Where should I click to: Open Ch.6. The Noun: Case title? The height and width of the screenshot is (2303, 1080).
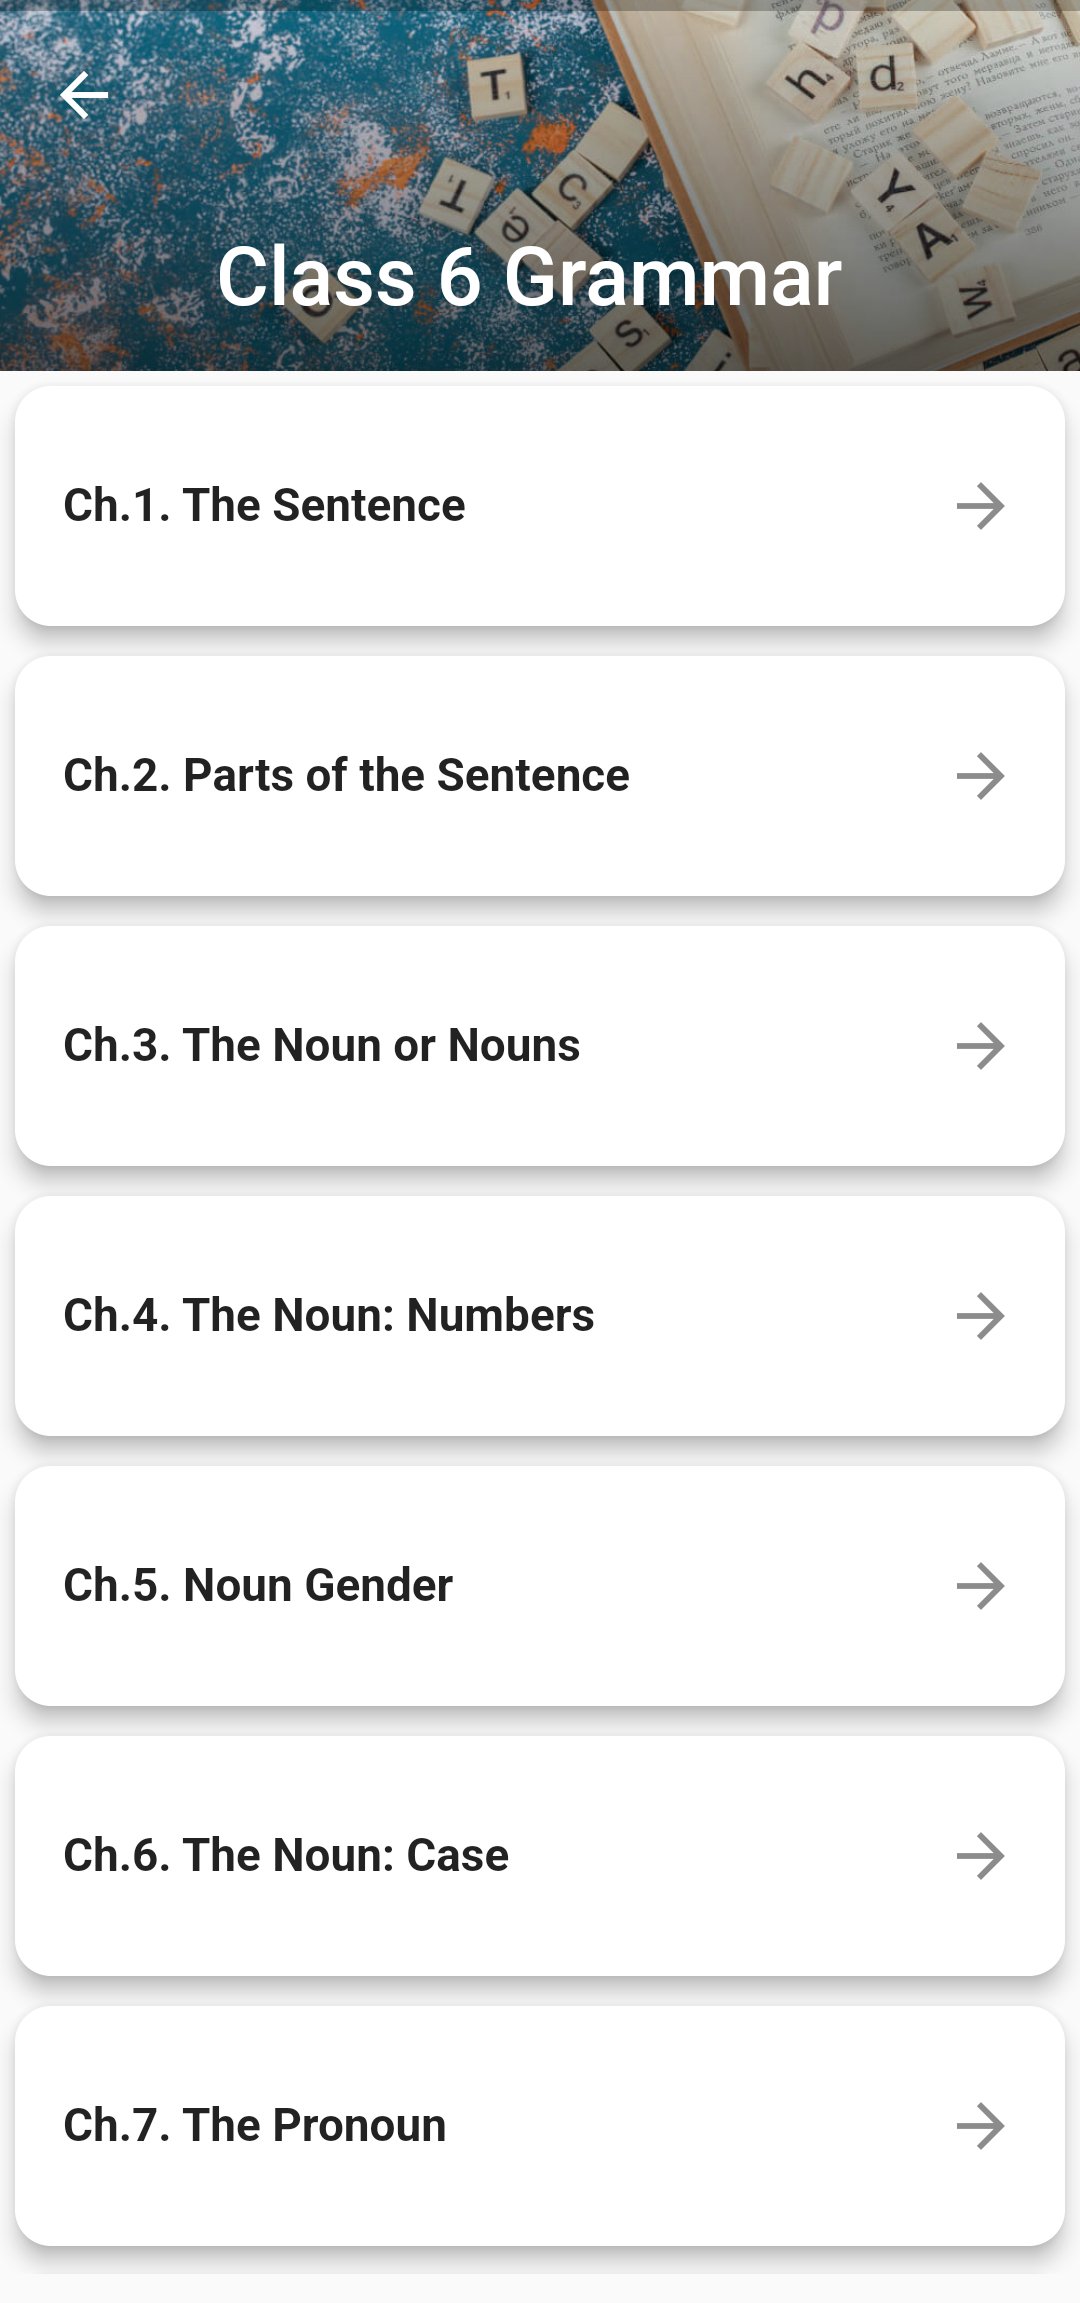(x=286, y=1856)
